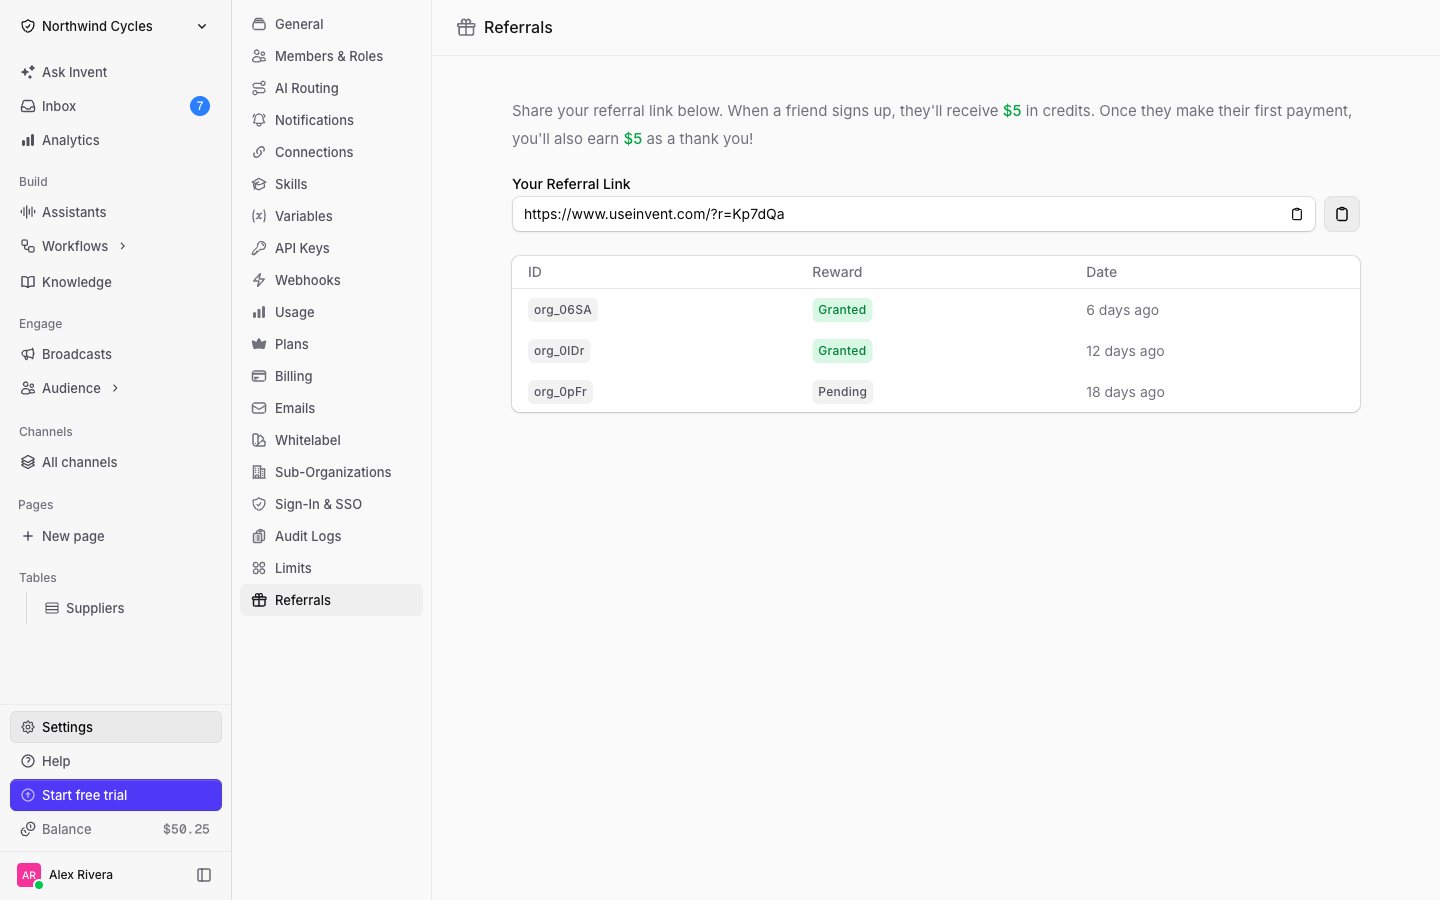
Task: Expand the Audience submenu chevron
Action: click(x=116, y=388)
